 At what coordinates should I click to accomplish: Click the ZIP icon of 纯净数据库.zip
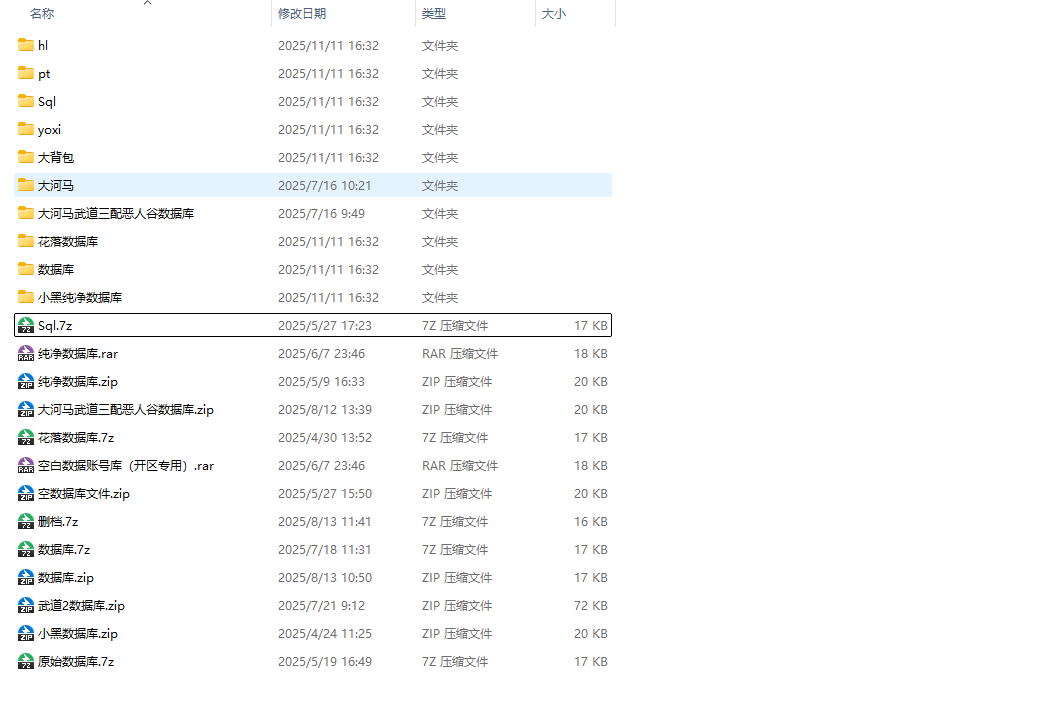26,382
